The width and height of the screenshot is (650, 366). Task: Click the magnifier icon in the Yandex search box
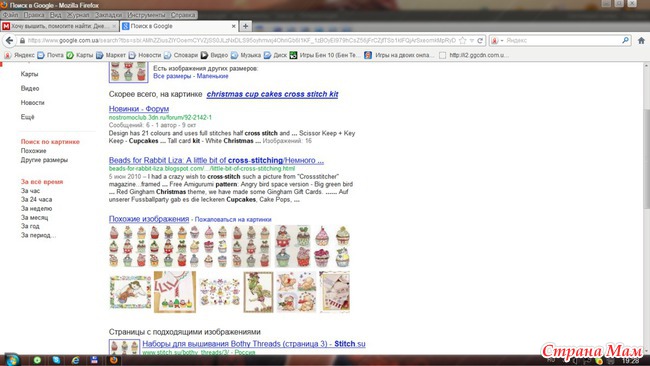[x=626, y=40]
